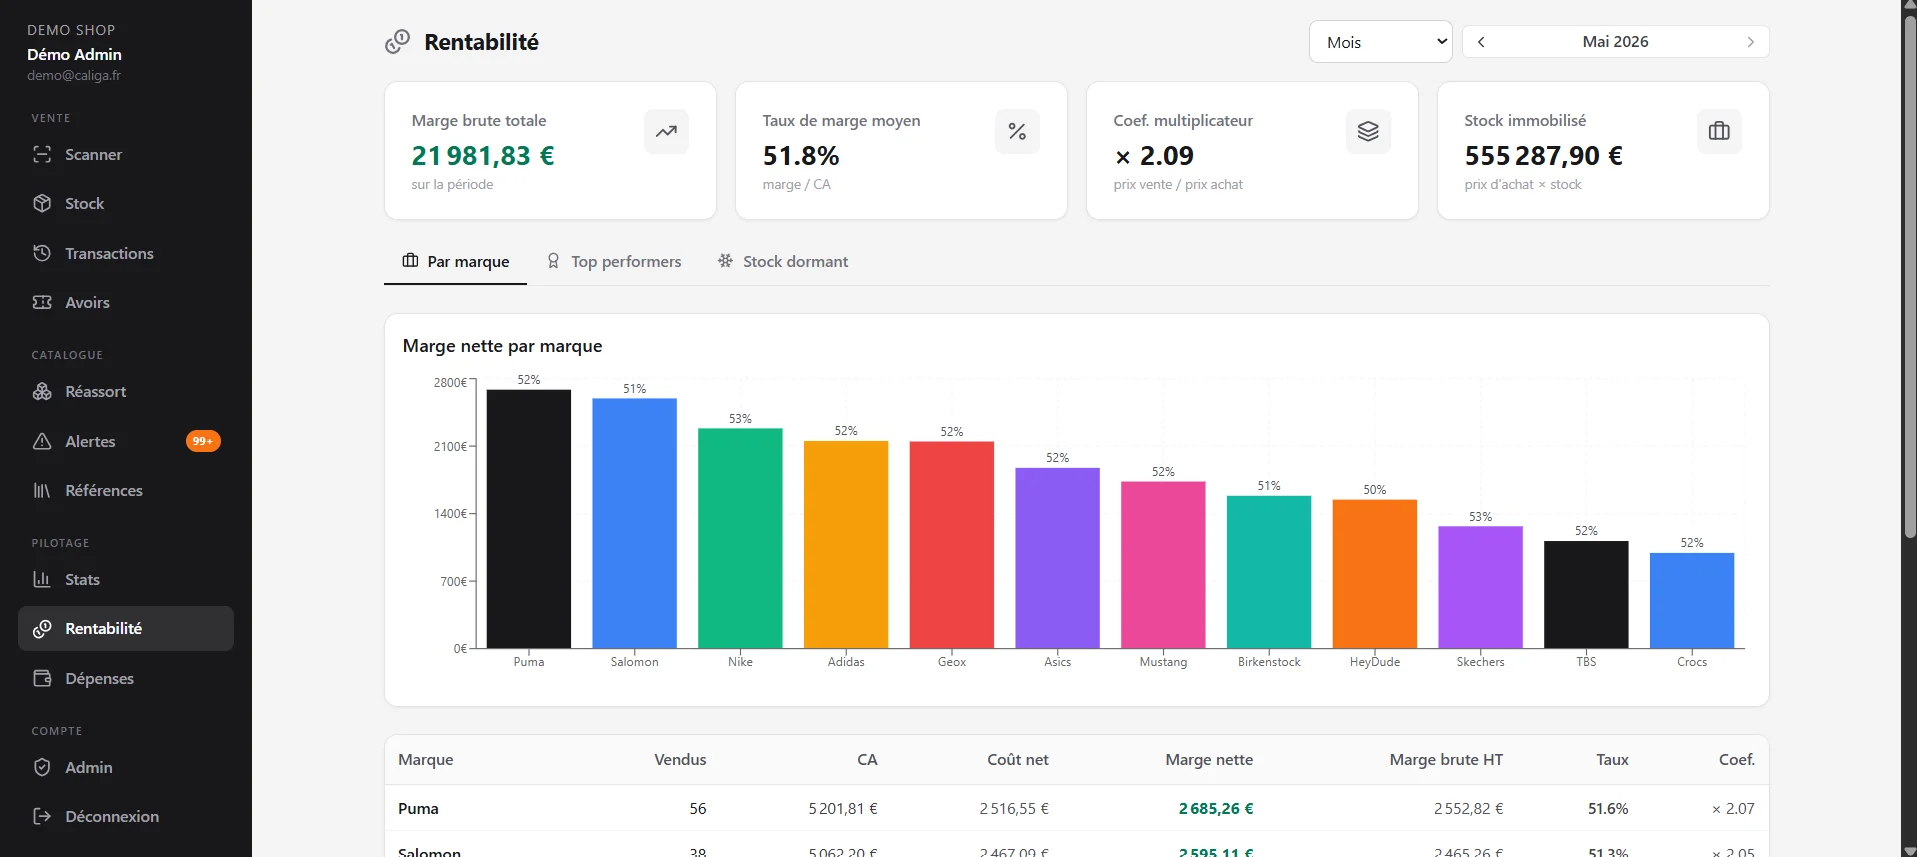Click the layers icon on Coef. multiplicateur card
Screen dimensions: 1917x857
click(1368, 131)
